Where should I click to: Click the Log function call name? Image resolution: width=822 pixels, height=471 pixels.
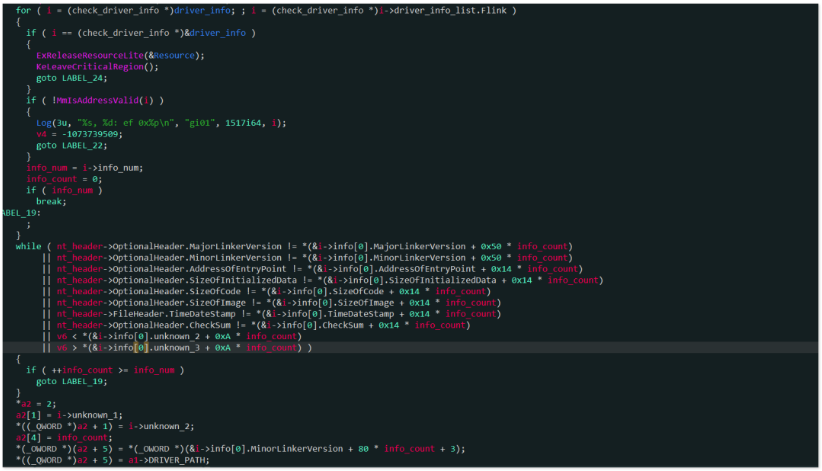44,123
